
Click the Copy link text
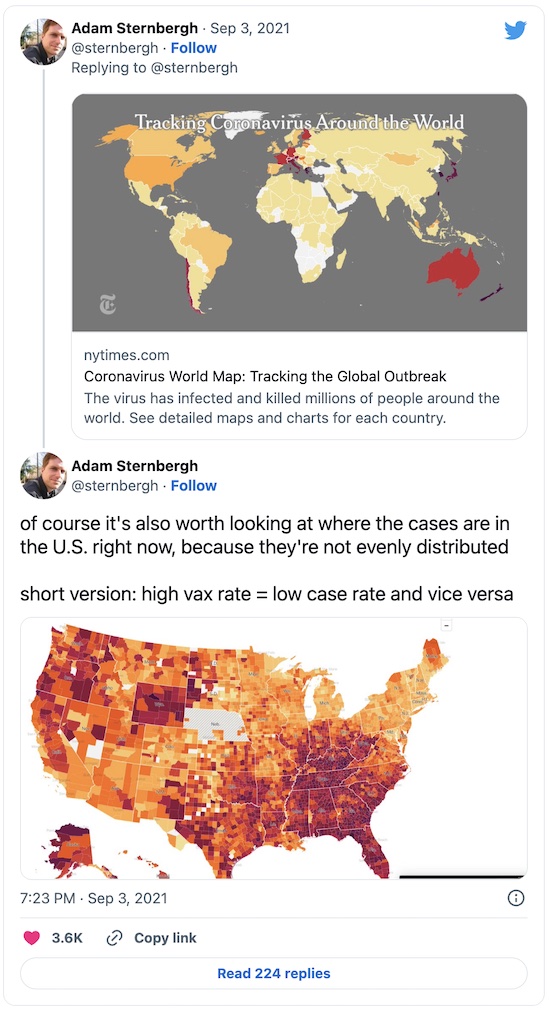point(166,938)
